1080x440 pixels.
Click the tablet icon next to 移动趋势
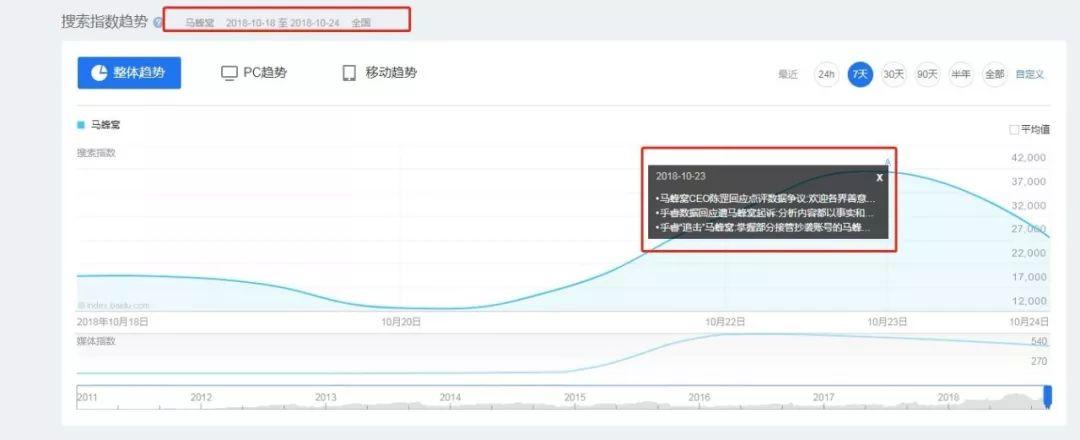coord(349,74)
